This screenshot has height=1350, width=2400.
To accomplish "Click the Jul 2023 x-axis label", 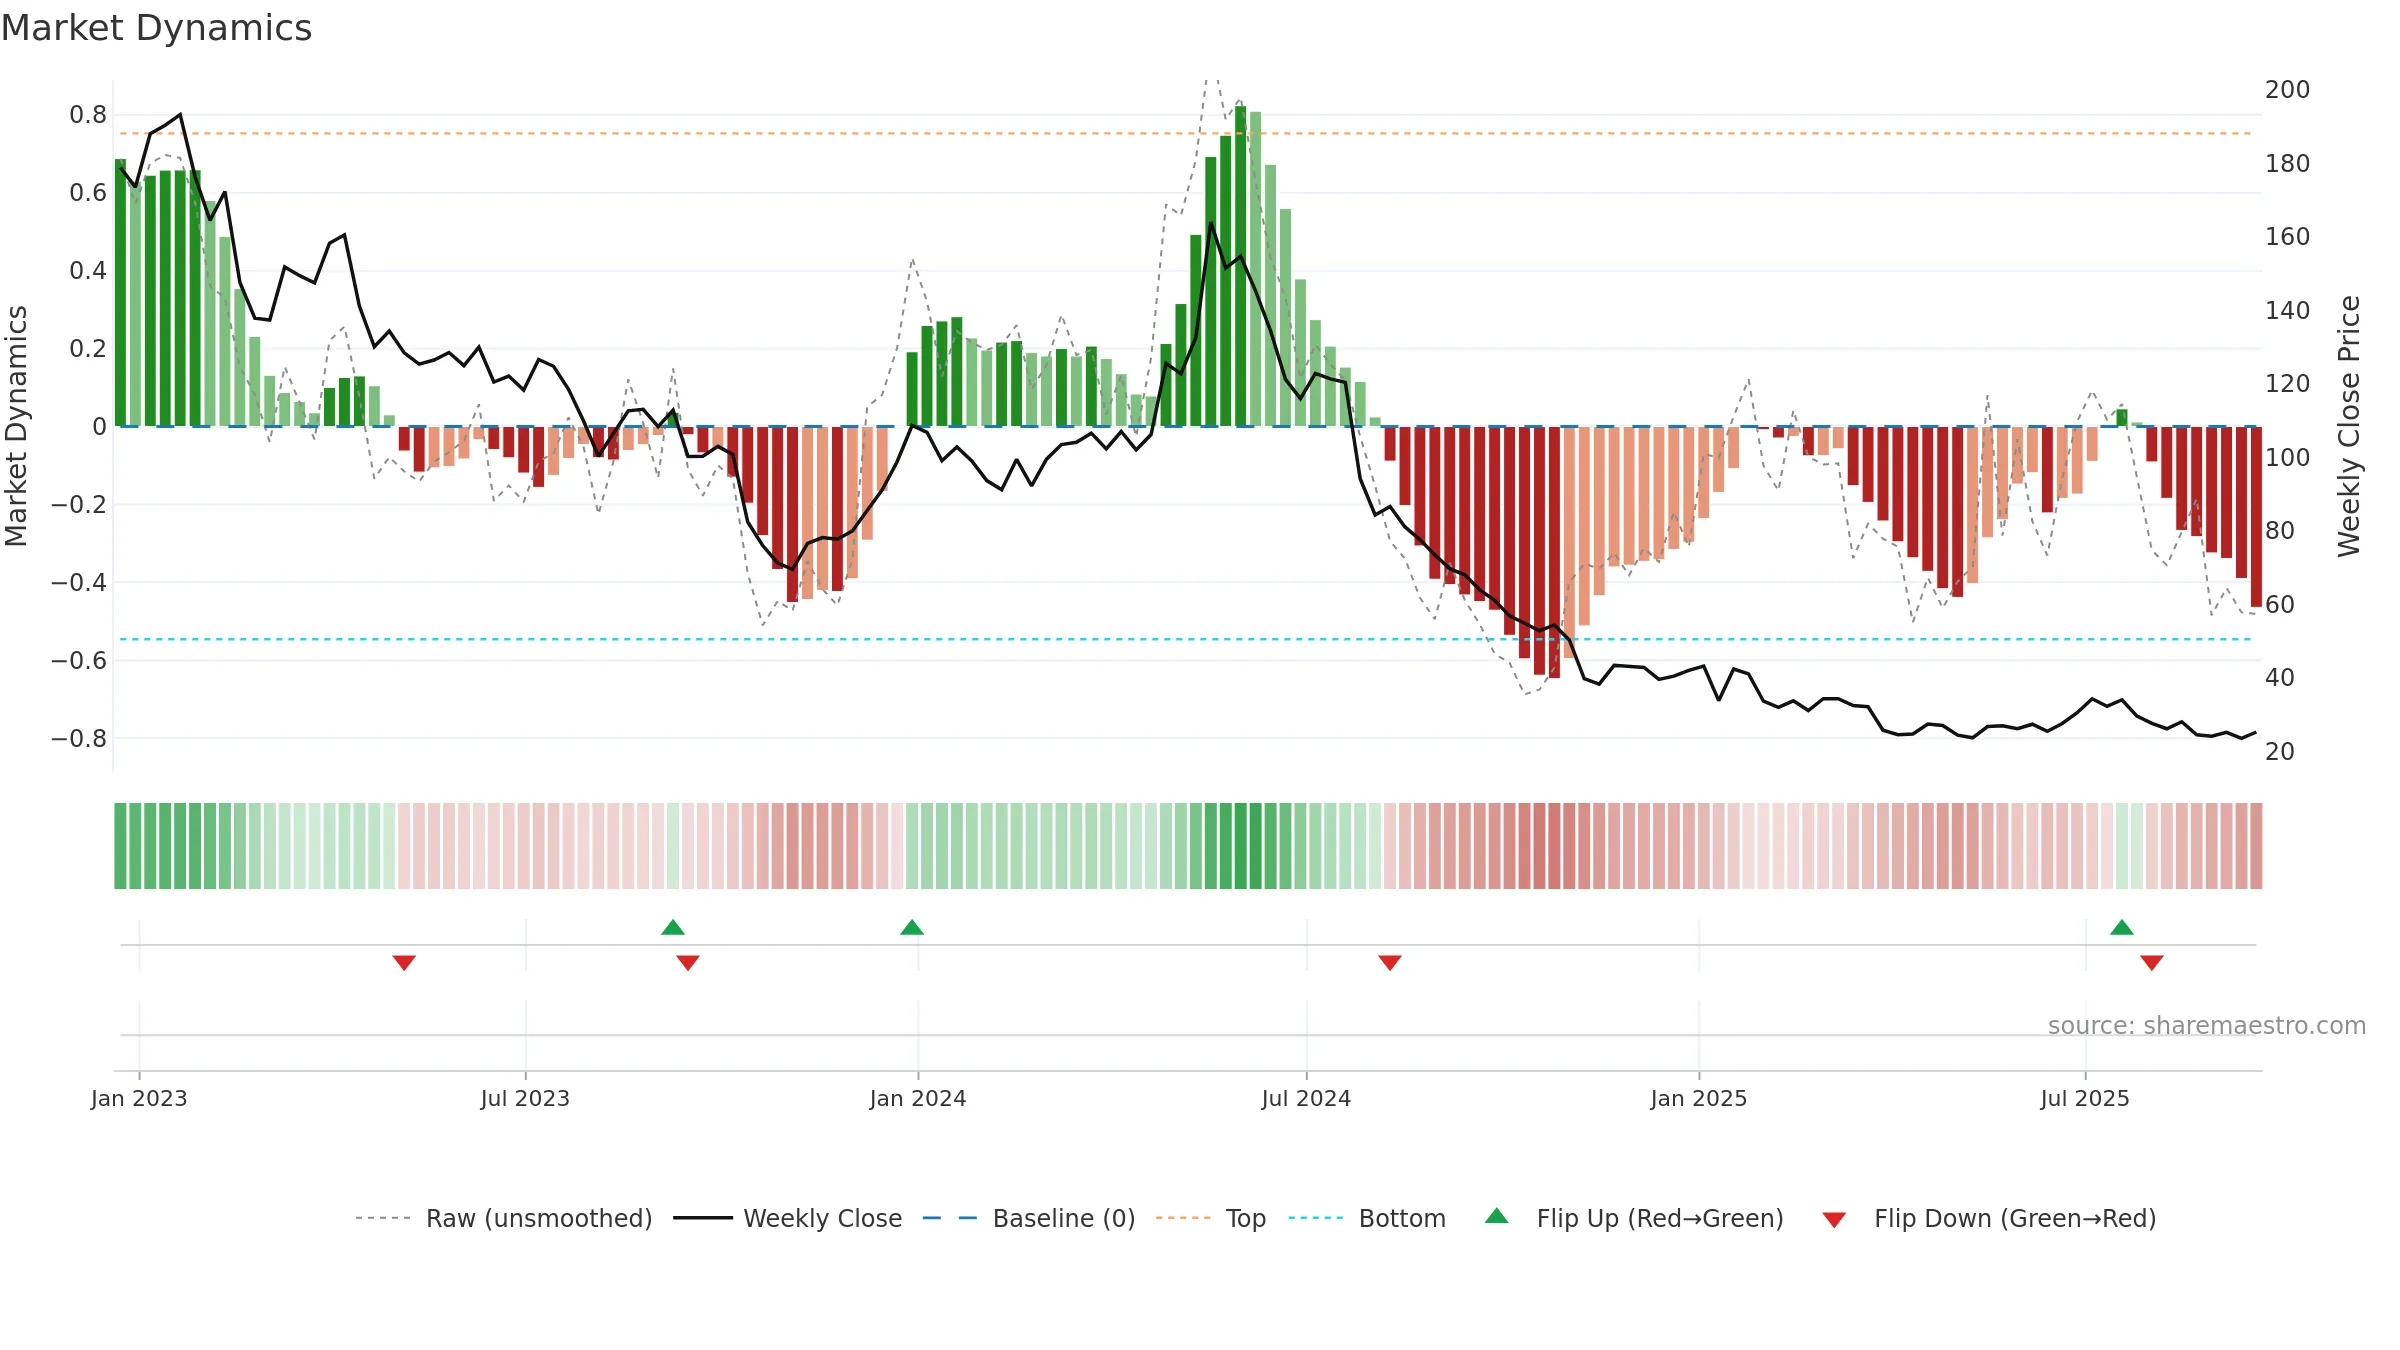I will [525, 1098].
